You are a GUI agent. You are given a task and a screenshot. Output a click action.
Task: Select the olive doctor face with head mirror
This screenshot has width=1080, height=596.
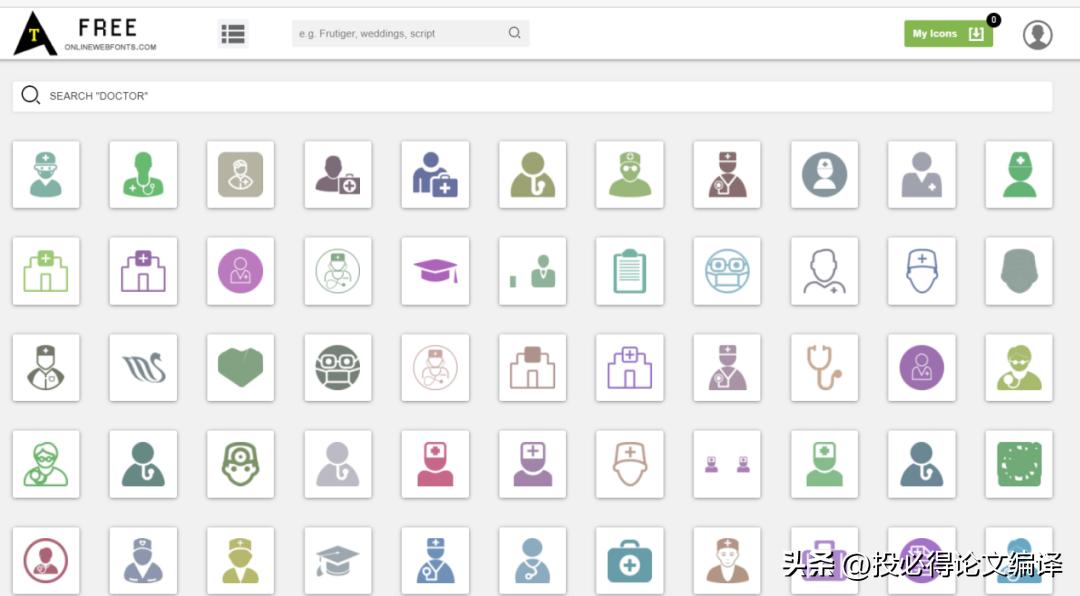(240, 464)
